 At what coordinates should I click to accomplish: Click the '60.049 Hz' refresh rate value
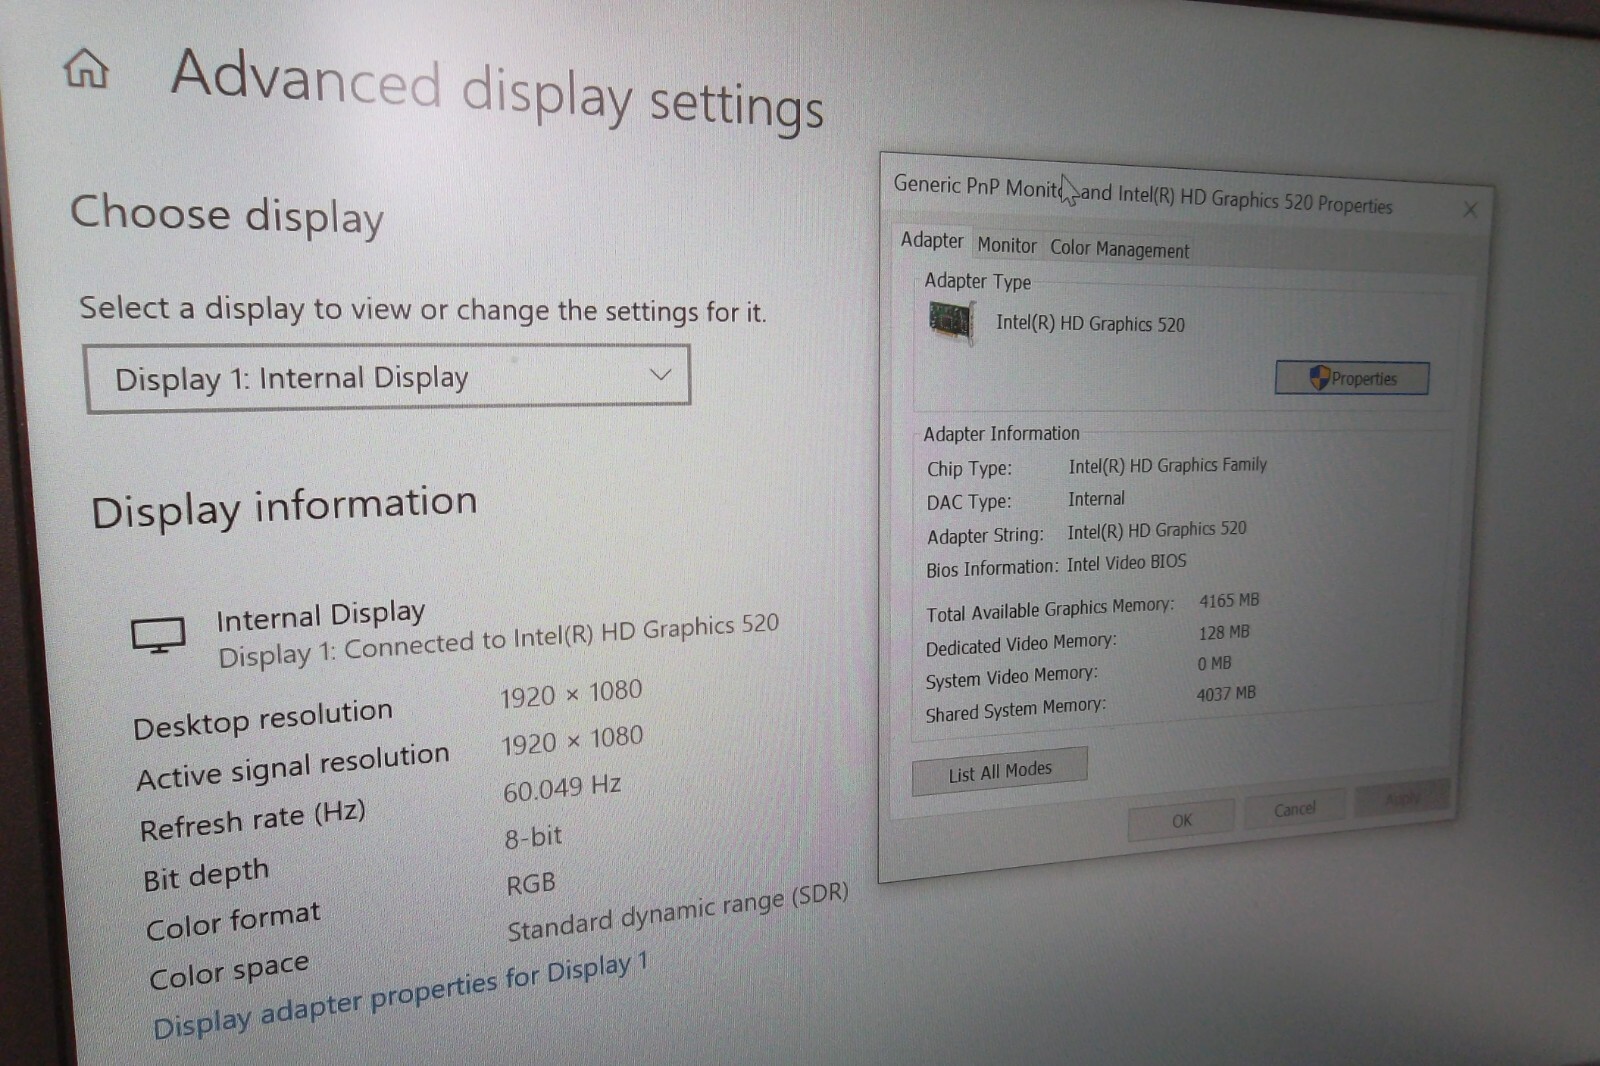point(562,788)
